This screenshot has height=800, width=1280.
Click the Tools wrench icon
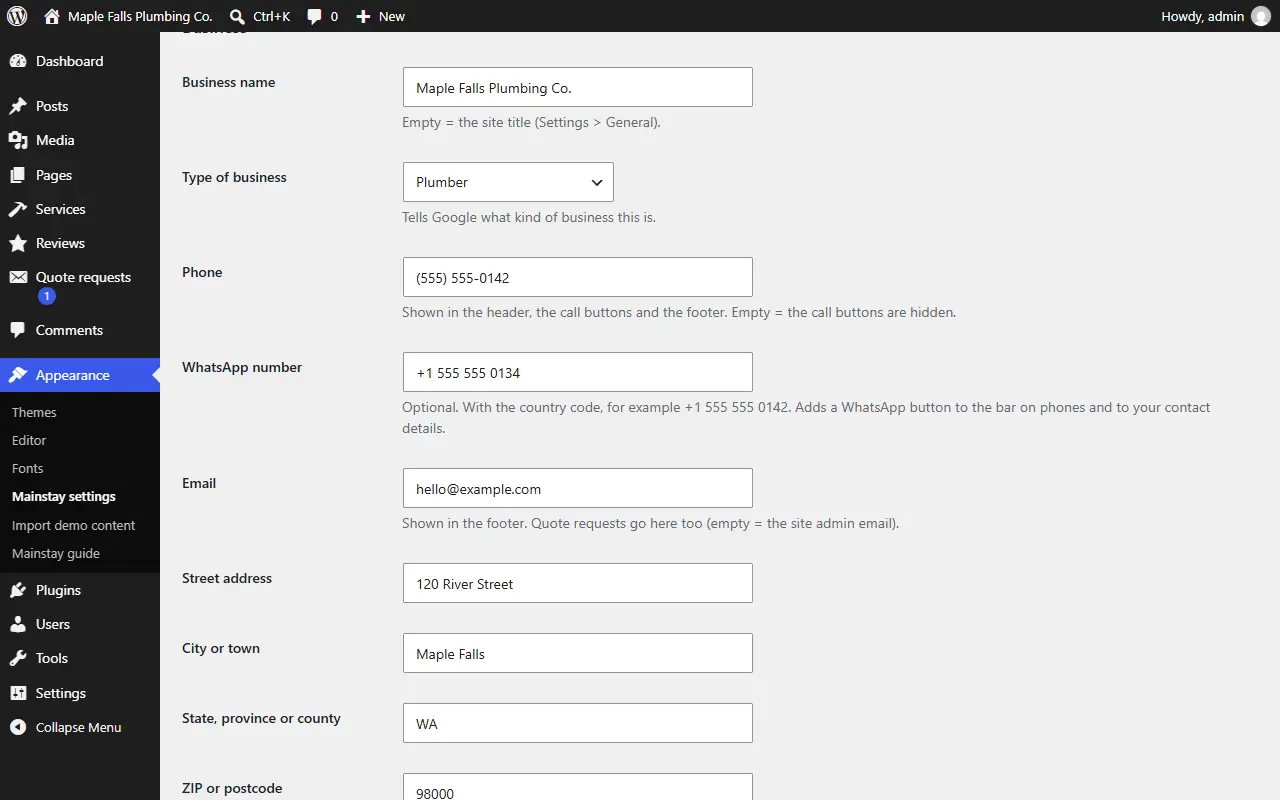click(x=18, y=658)
